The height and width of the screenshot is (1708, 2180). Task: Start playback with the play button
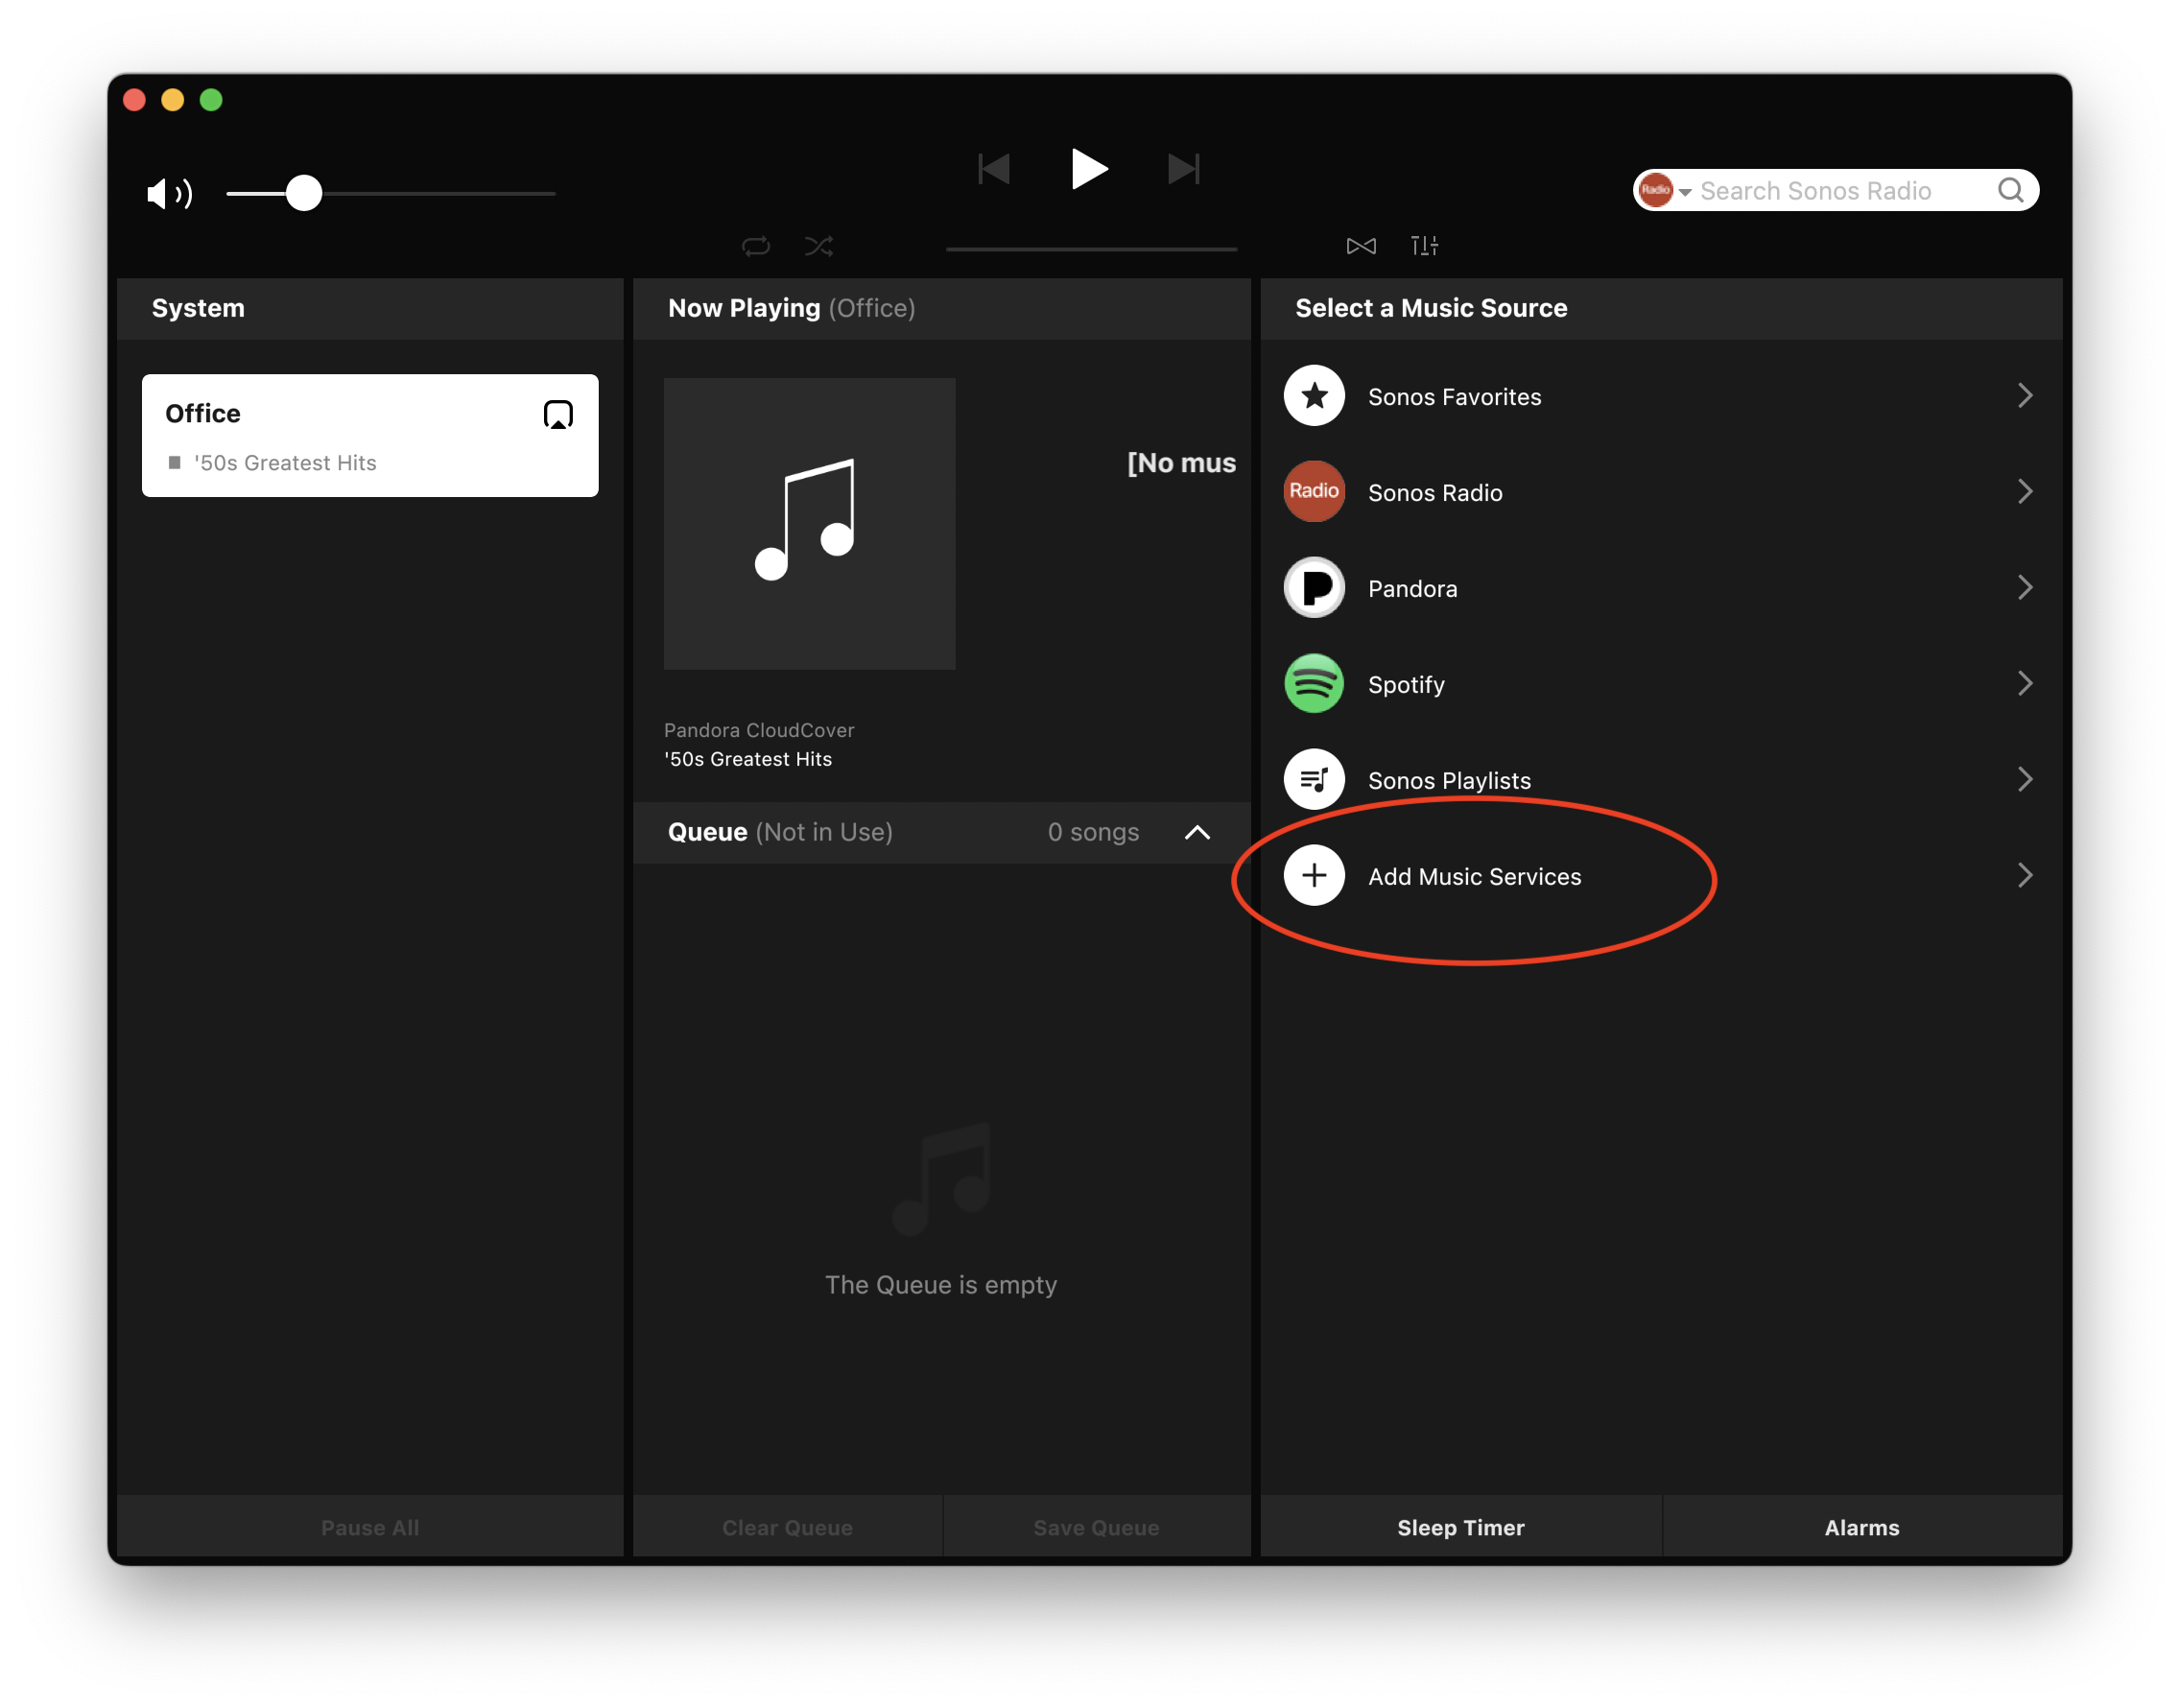1088,169
